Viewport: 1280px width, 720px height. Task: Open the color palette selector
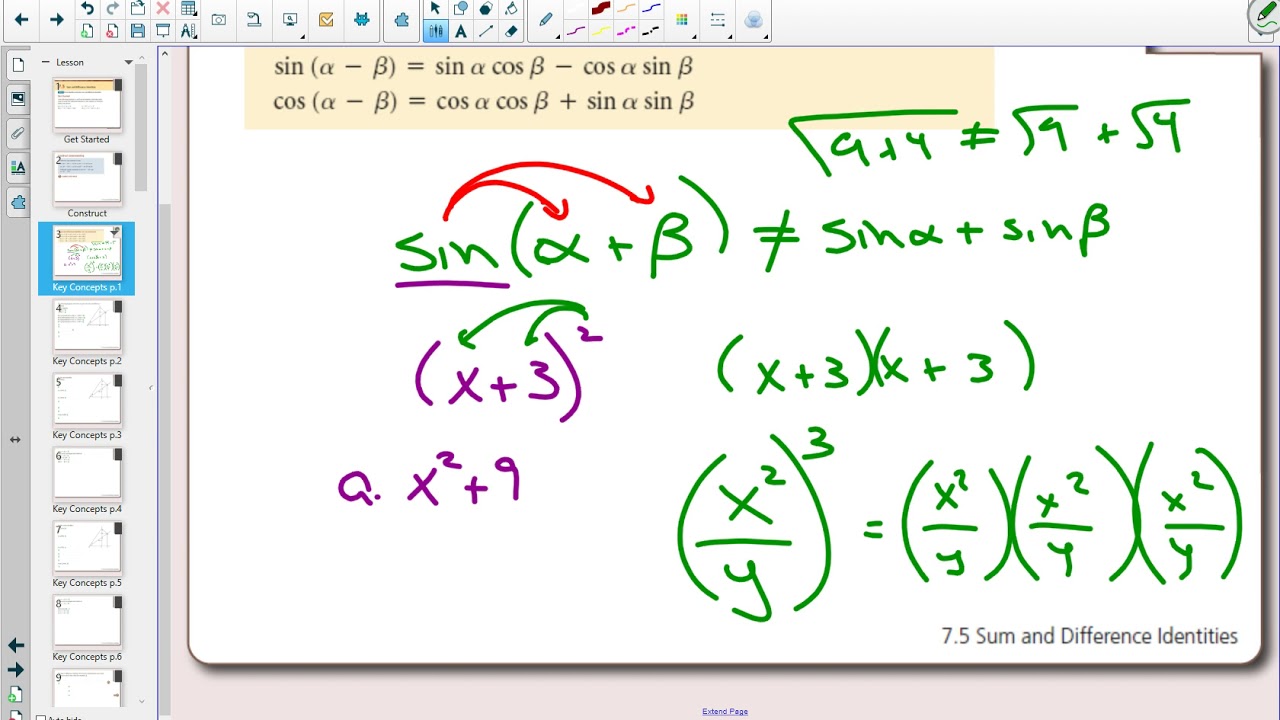coord(682,20)
